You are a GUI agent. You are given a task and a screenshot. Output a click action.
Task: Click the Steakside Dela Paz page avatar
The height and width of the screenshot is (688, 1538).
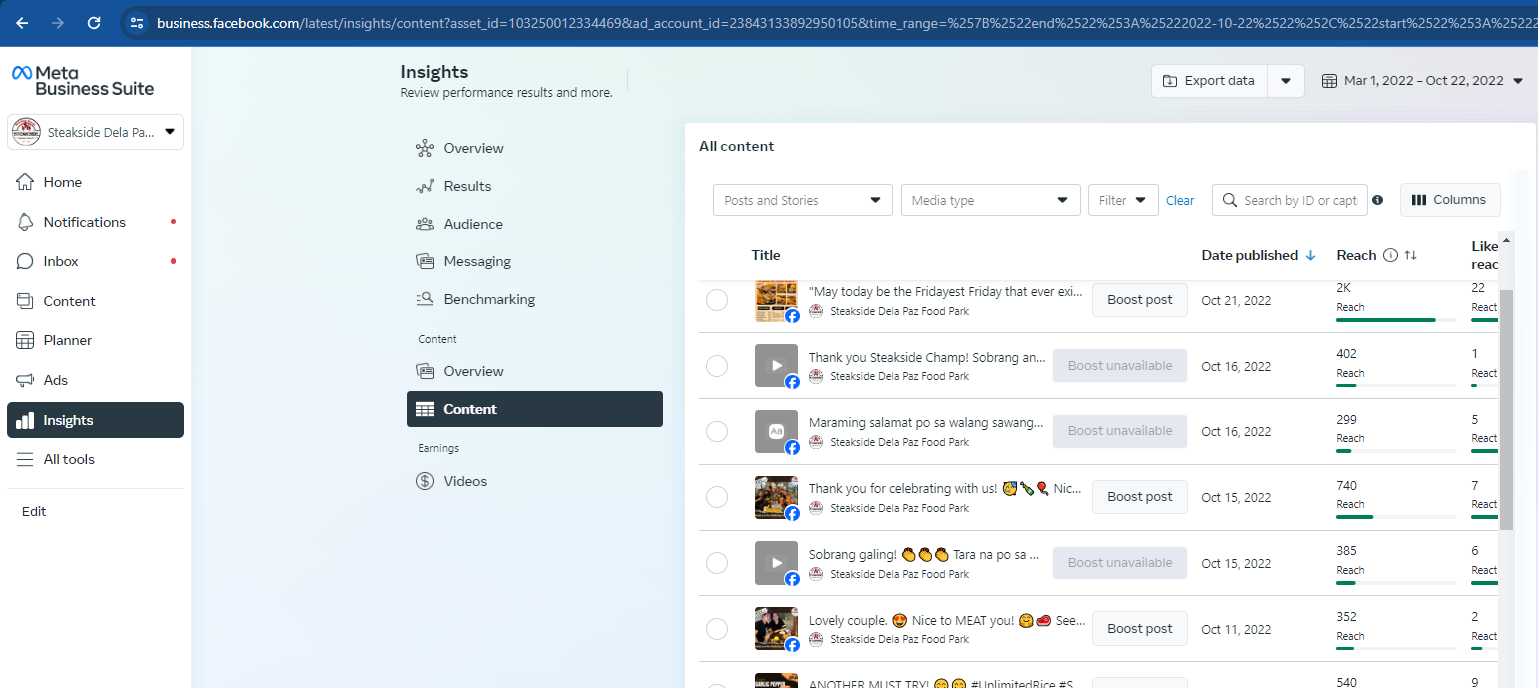pyautogui.click(x=26, y=132)
